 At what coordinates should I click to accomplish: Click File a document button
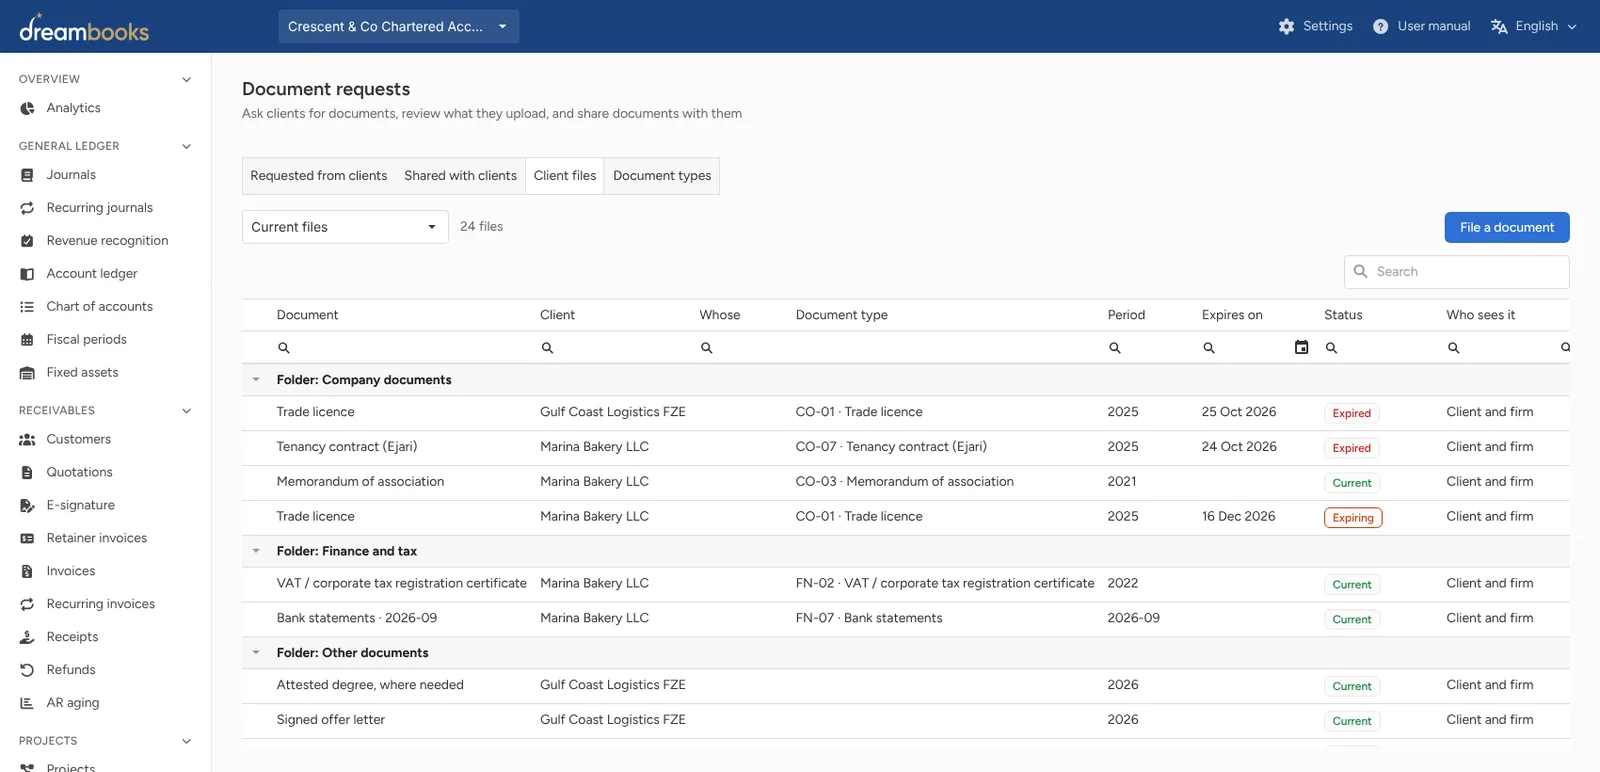click(1507, 228)
